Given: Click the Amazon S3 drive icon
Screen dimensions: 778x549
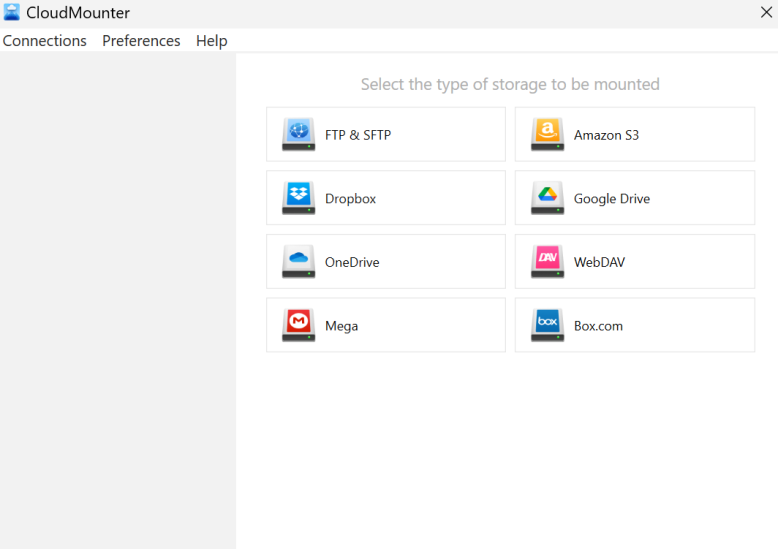Looking at the screenshot, I should click(x=547, y=134).
